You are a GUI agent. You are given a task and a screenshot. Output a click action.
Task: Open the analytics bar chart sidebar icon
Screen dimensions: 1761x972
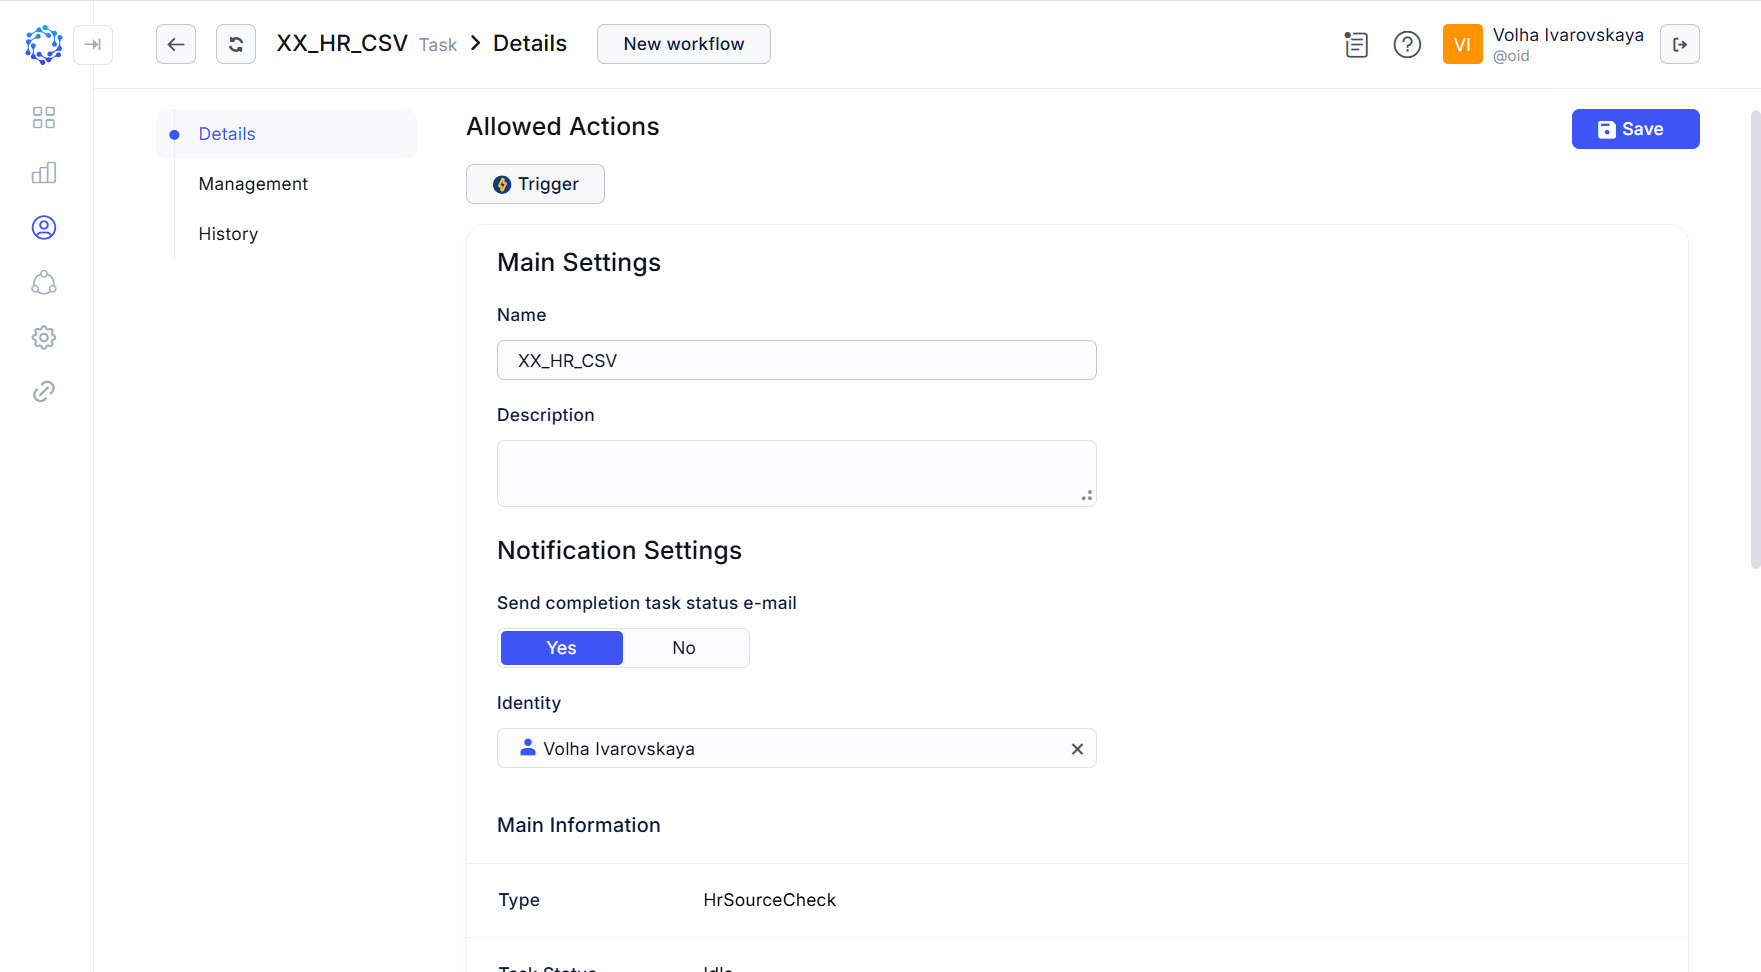click(x=43, y=172)
